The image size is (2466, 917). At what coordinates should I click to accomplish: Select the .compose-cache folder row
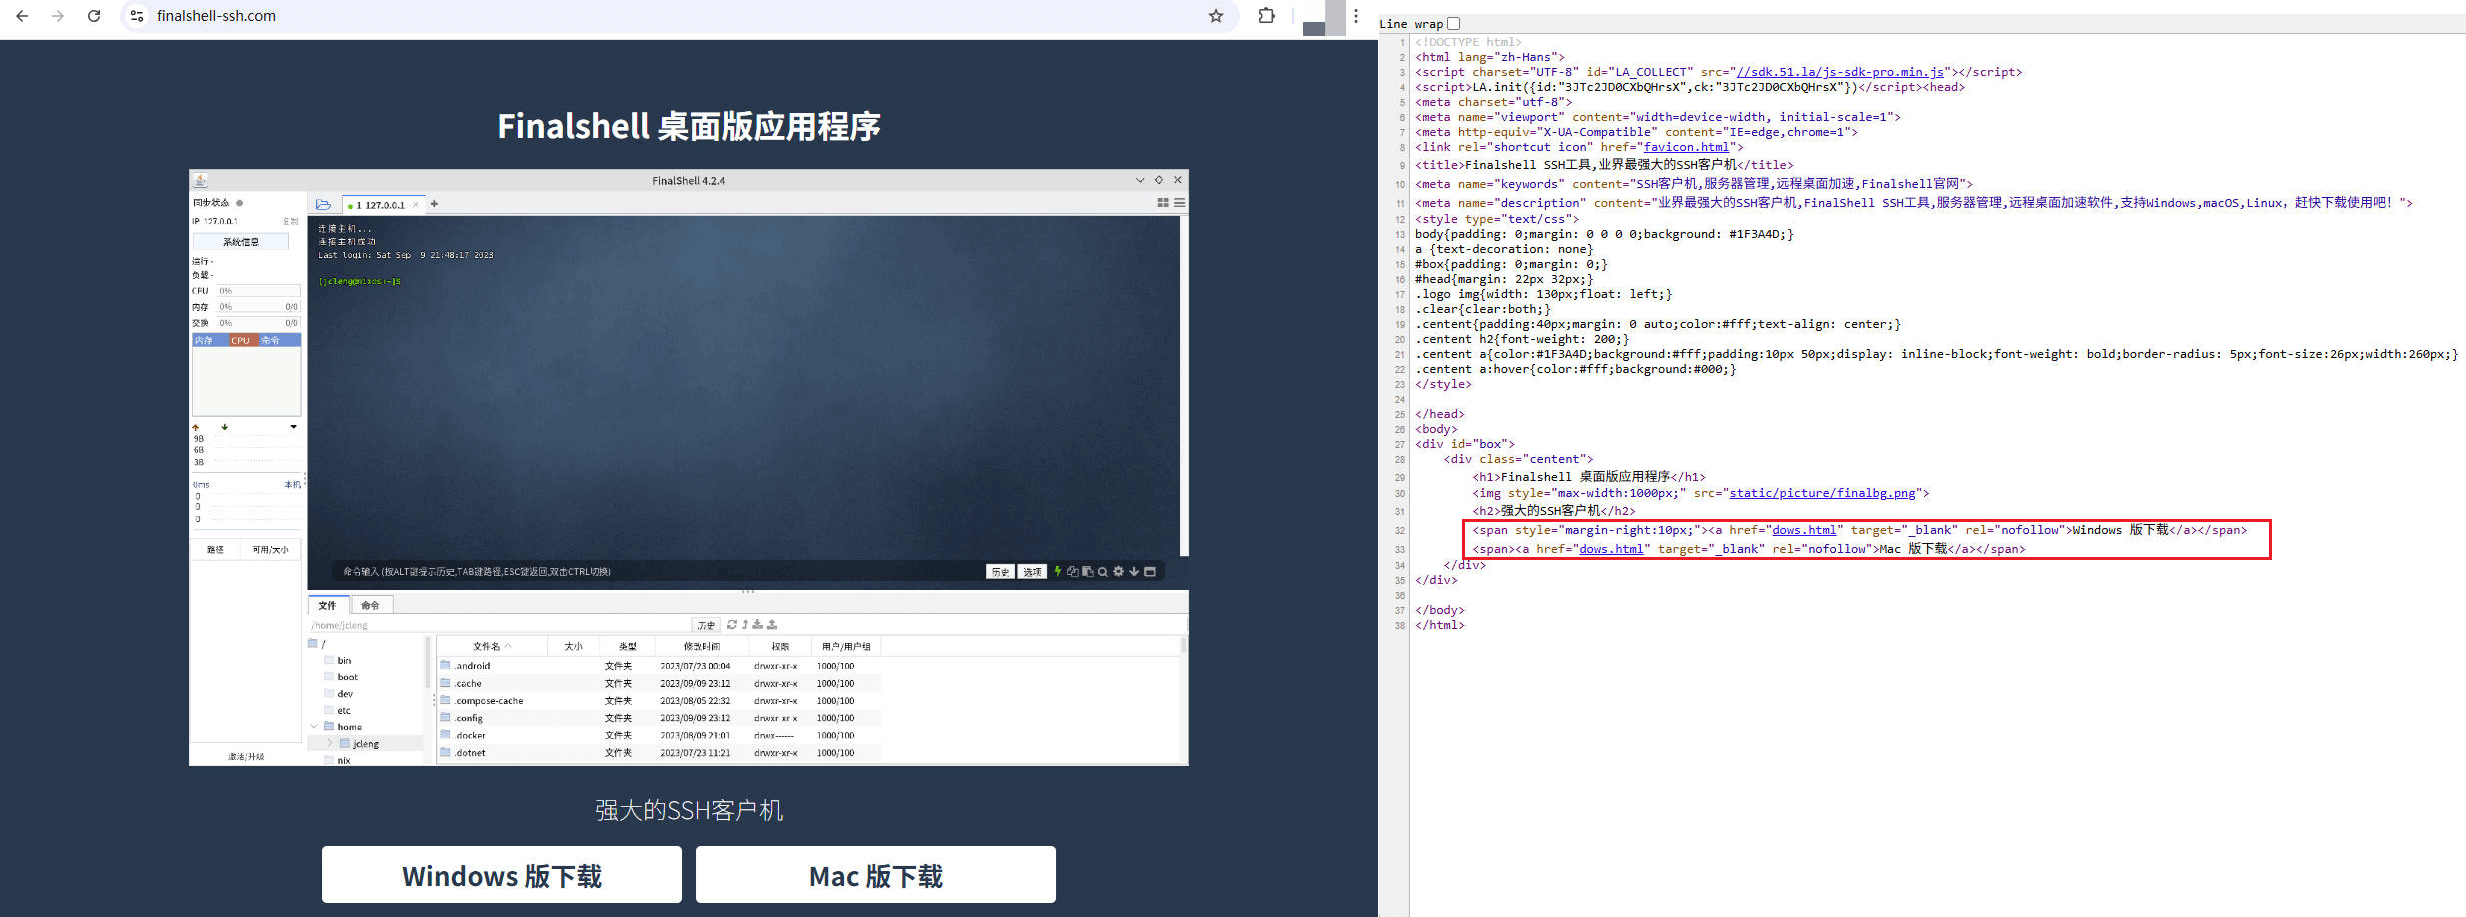click(661, 701)
